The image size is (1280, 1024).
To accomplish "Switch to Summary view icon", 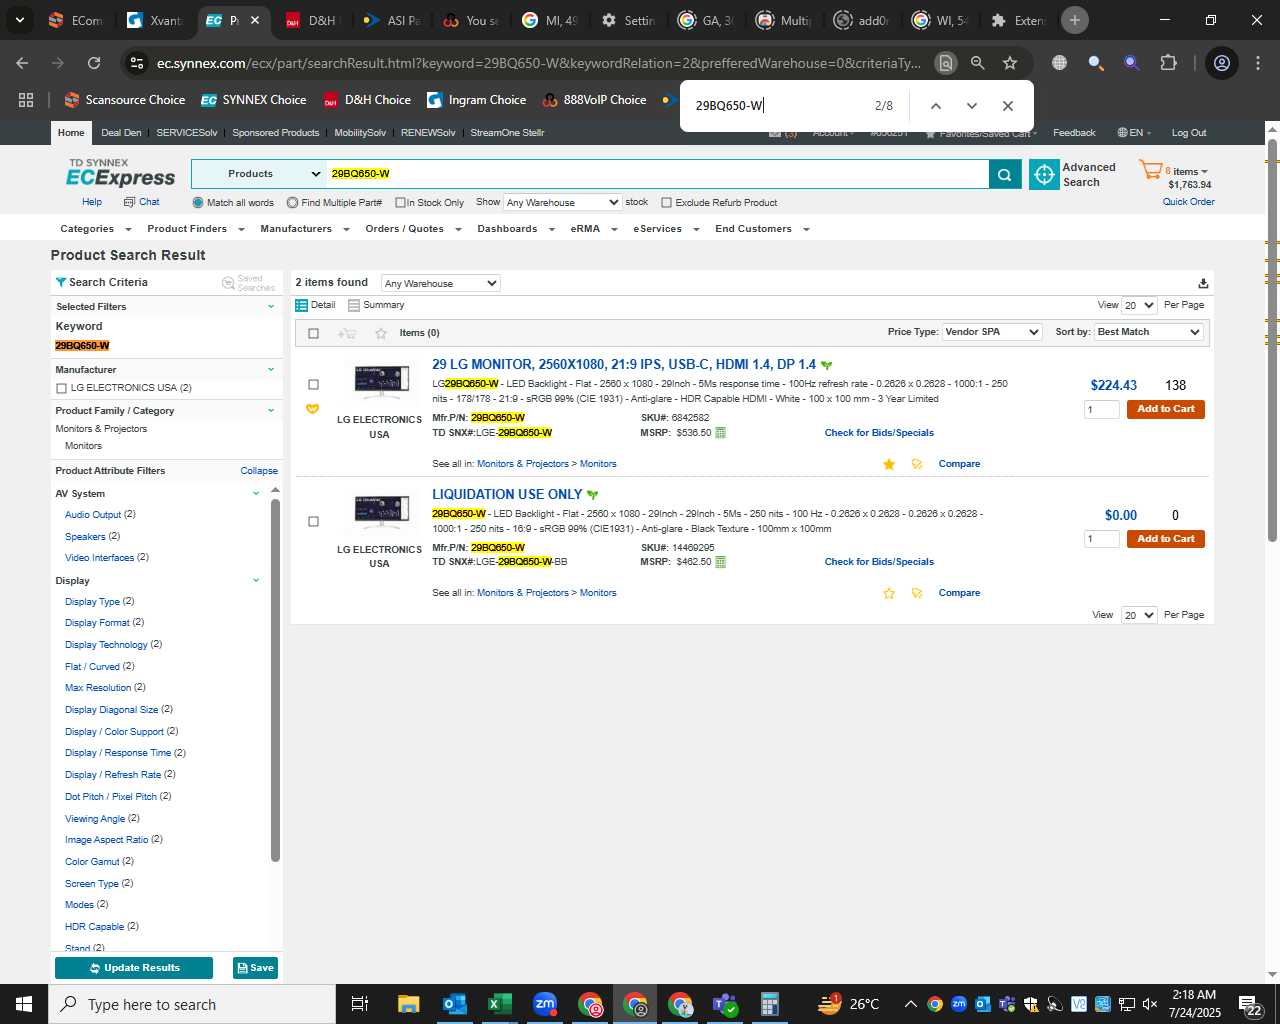I will point(353,305).
